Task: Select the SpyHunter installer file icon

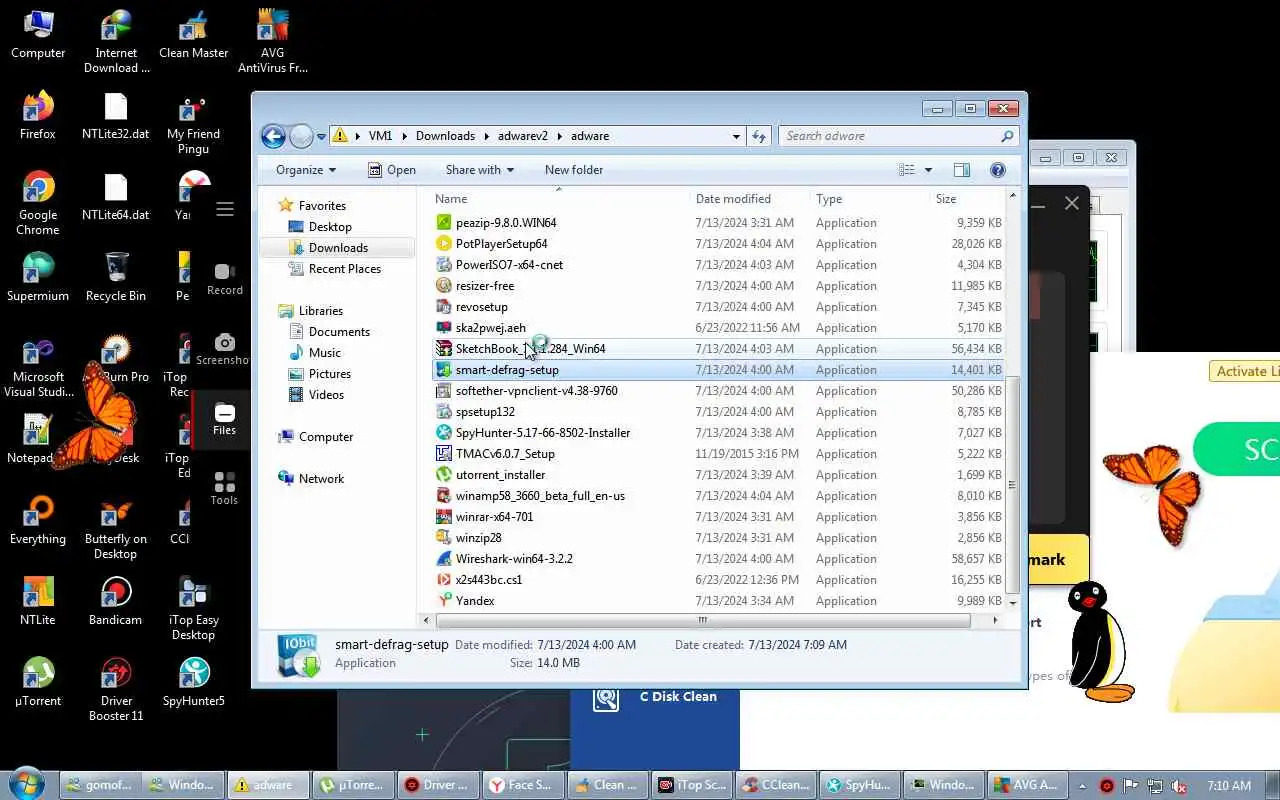Action: click(x=444, y=433)
